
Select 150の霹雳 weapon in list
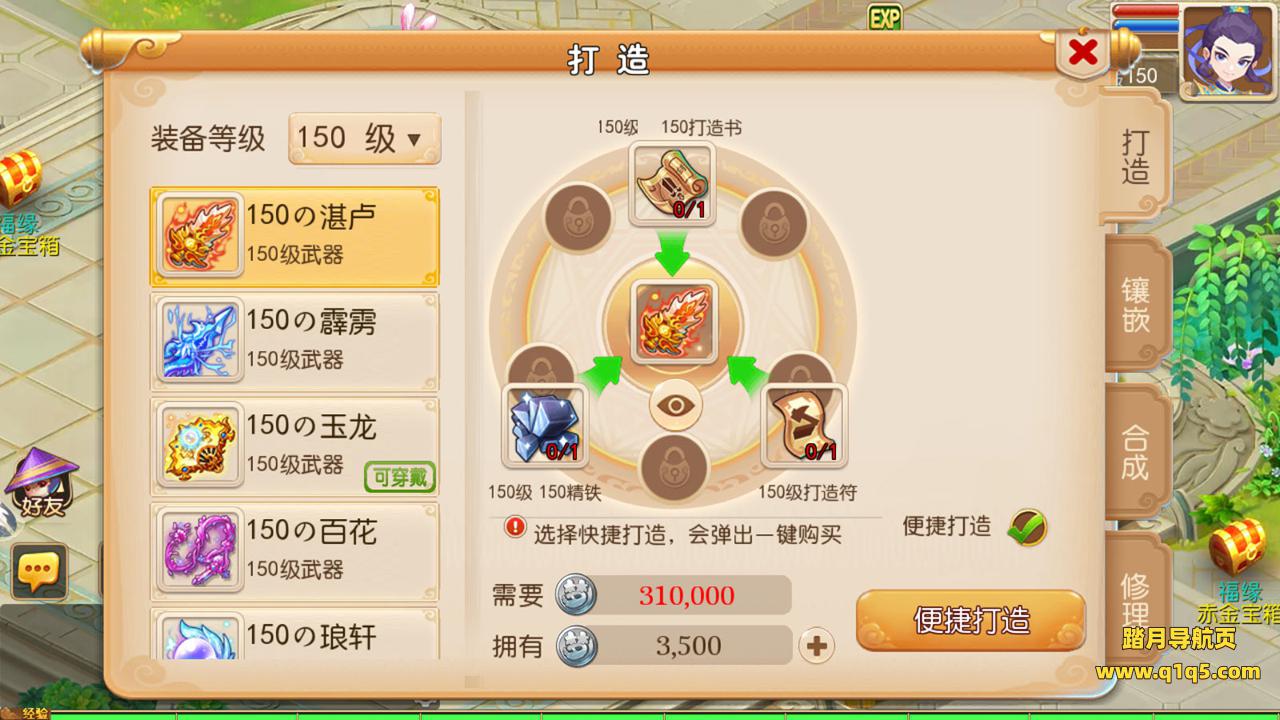tap(295, 340)
